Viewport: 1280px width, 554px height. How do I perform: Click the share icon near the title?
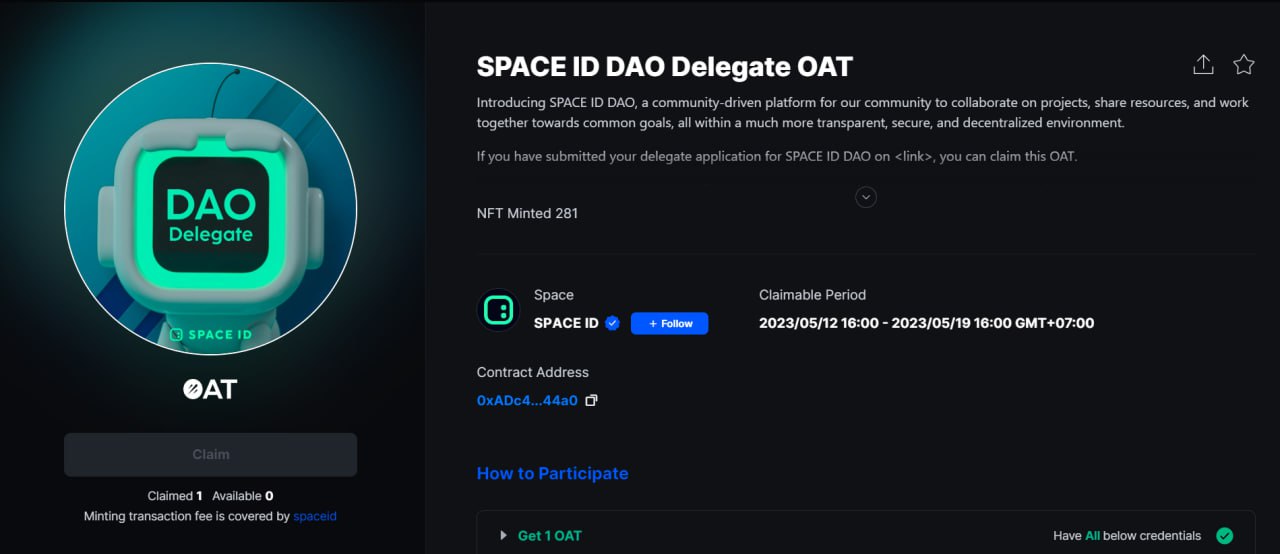click(x=1203, y=65)
